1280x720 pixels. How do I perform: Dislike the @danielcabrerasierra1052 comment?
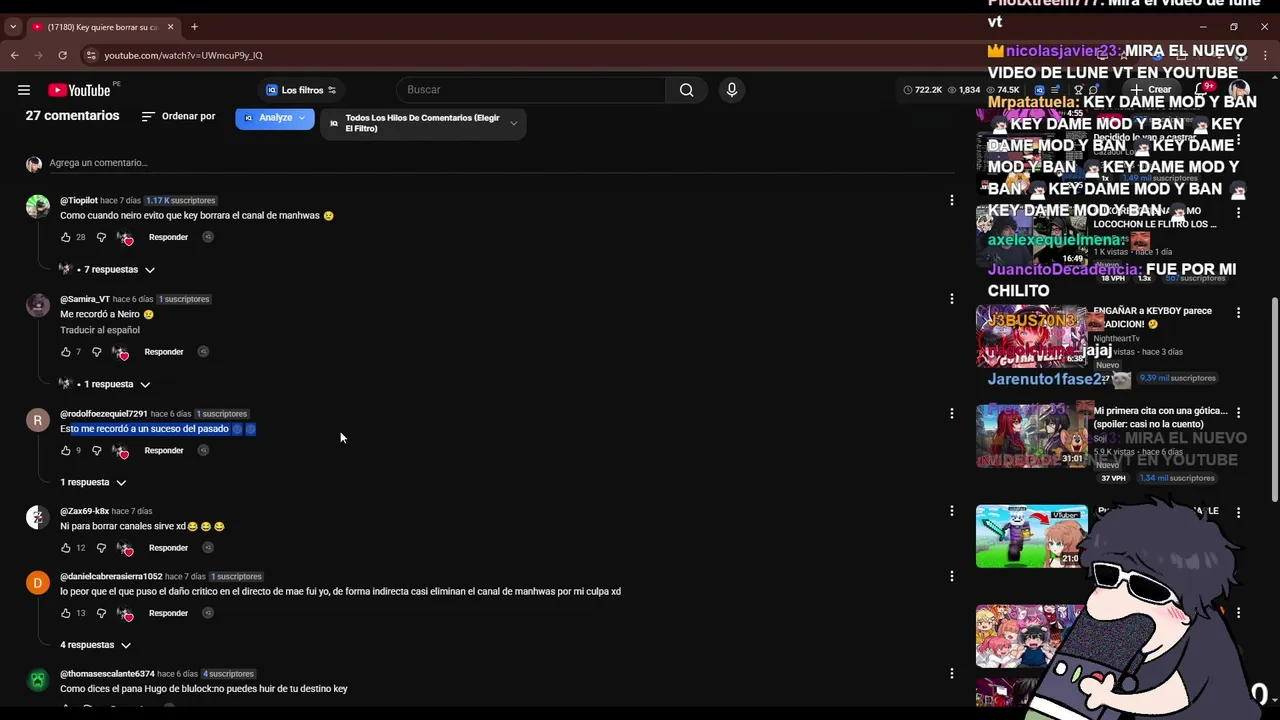[101, 613]
